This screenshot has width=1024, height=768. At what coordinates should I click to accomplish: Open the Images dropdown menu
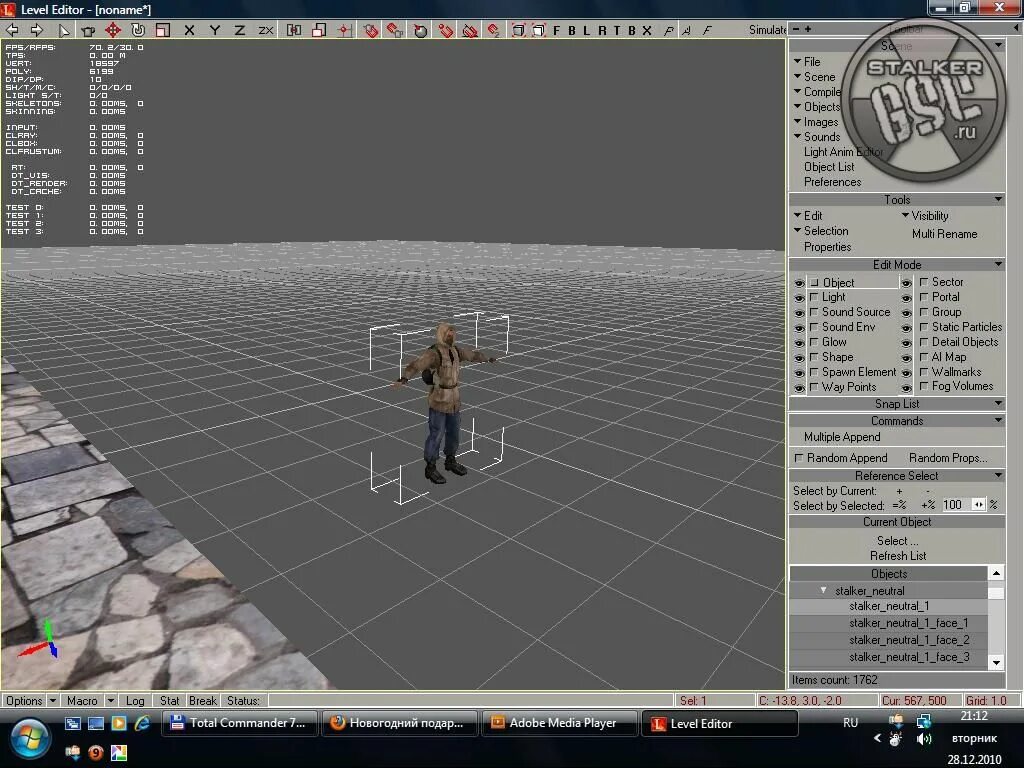[816, 121]
